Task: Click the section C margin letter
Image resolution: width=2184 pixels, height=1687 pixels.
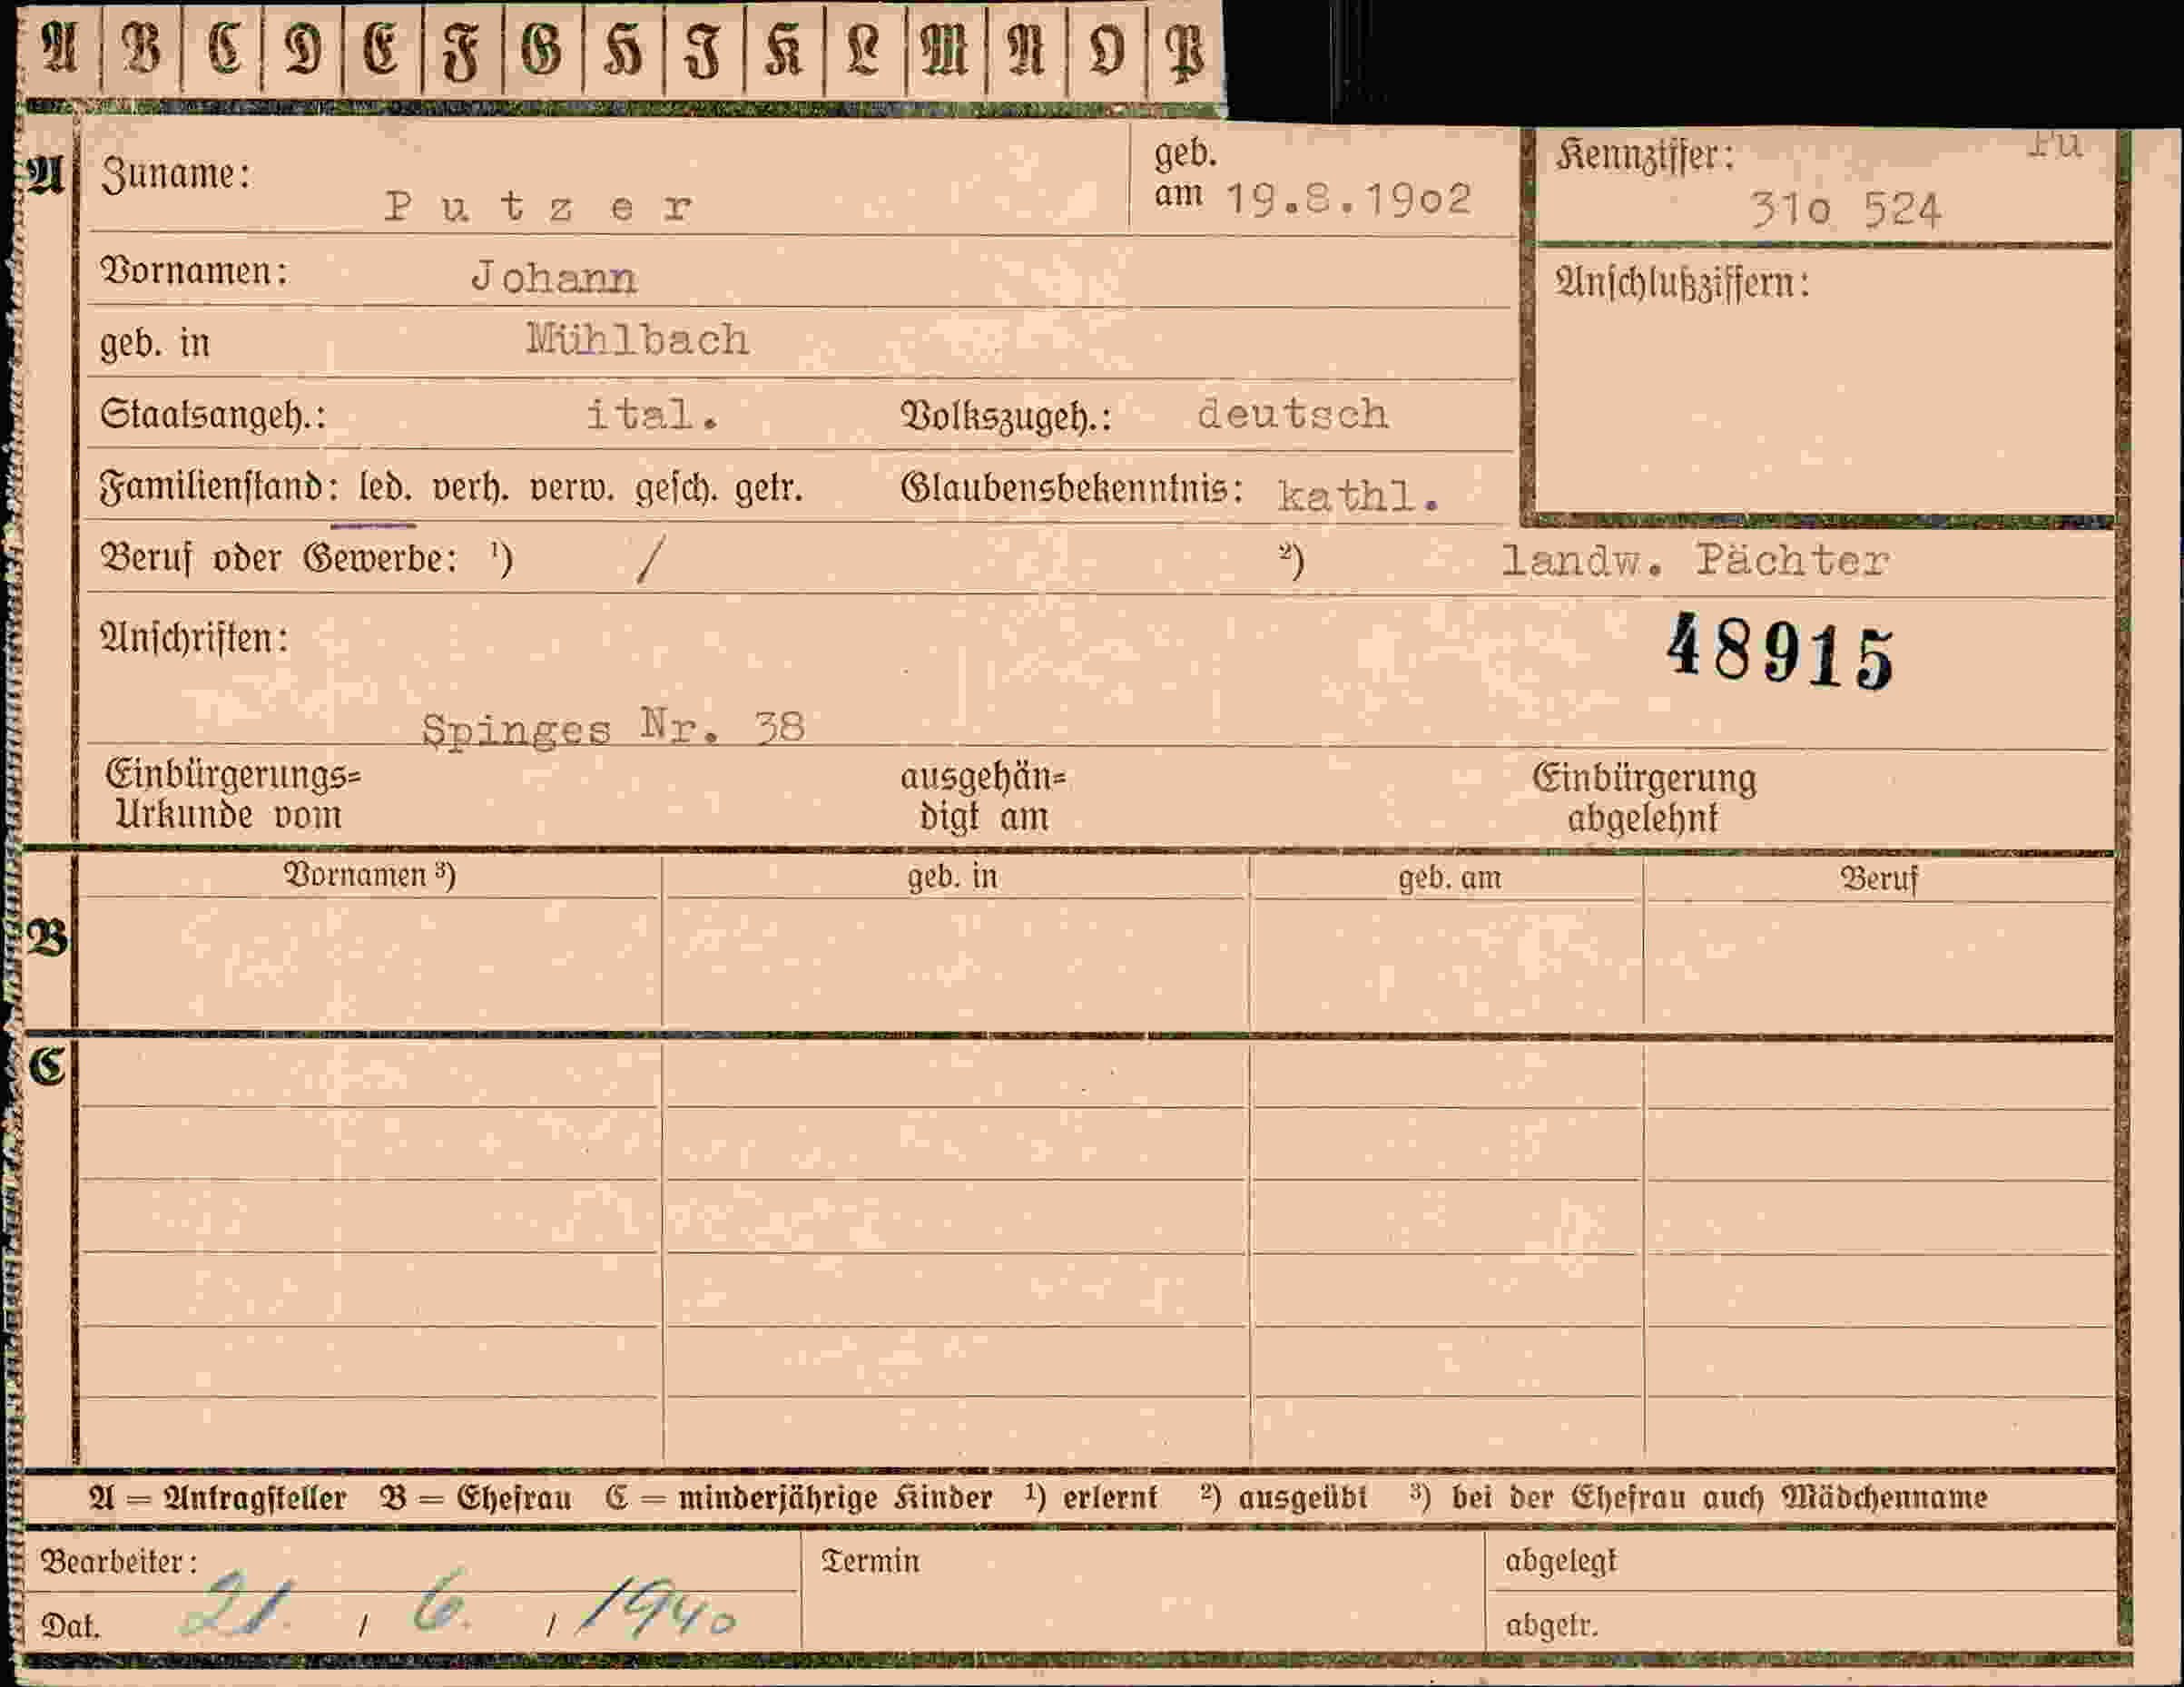Action: (47, 1066)
